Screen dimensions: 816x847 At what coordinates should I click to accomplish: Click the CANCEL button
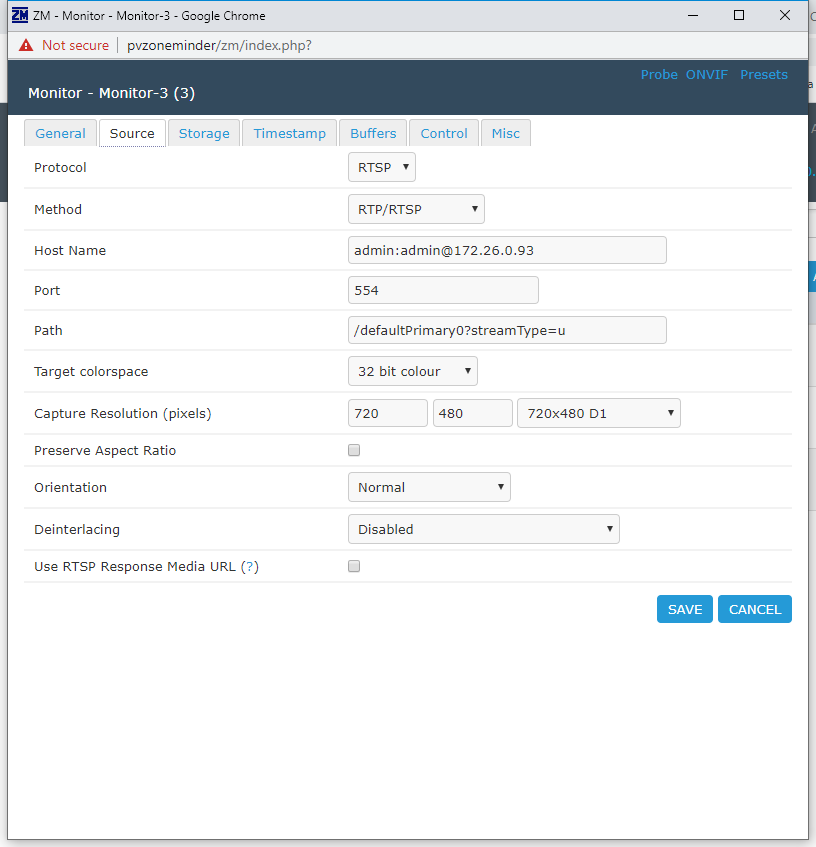[x=755, y=609]
